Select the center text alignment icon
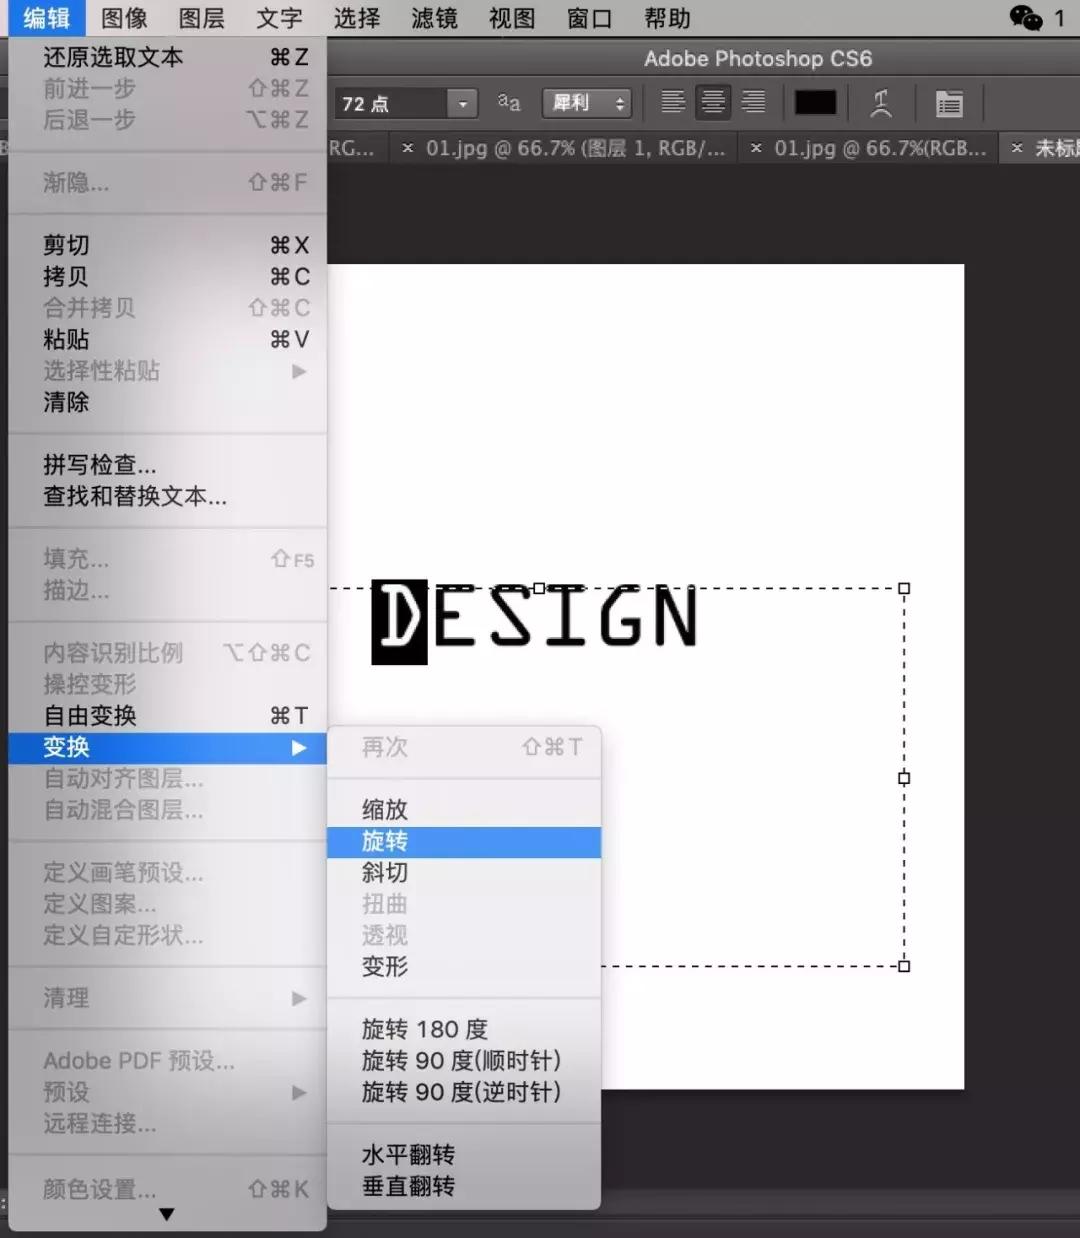Image resolution: width=1080 pixels, height=1238 pixels. click(712, 101)
